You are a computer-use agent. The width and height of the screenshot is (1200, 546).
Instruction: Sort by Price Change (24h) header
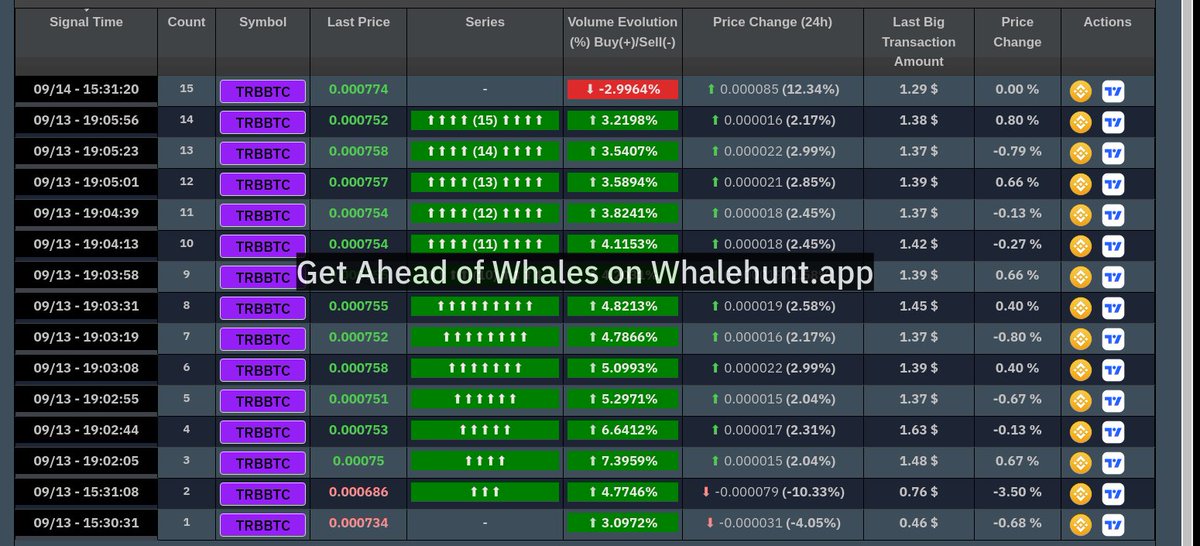pyautogui.click(x=771, y=22)
